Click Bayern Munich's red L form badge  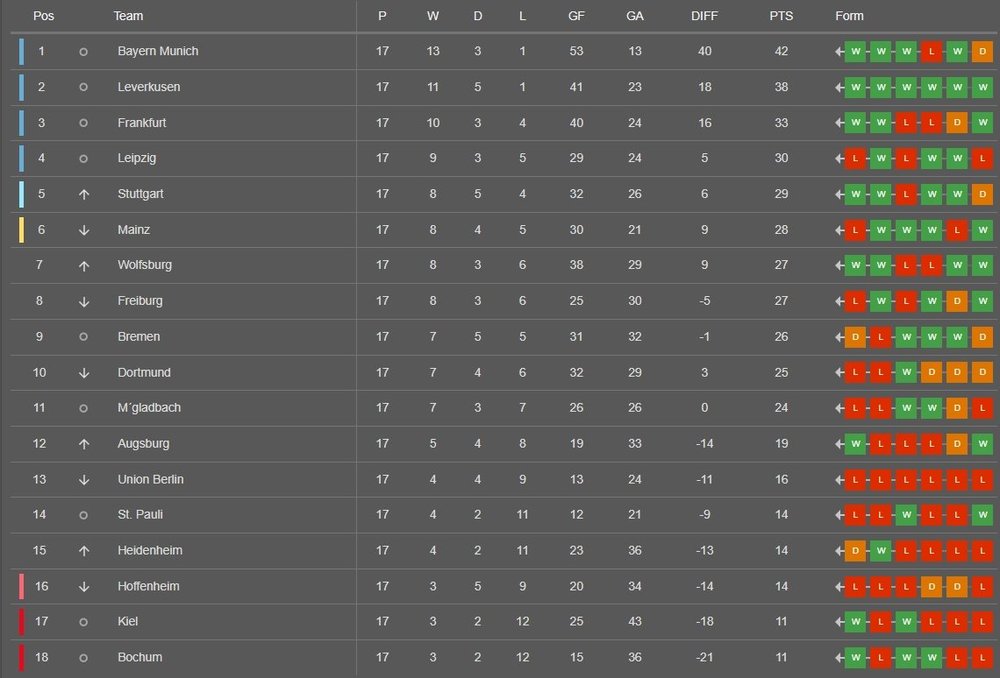[x=931, y=52]
